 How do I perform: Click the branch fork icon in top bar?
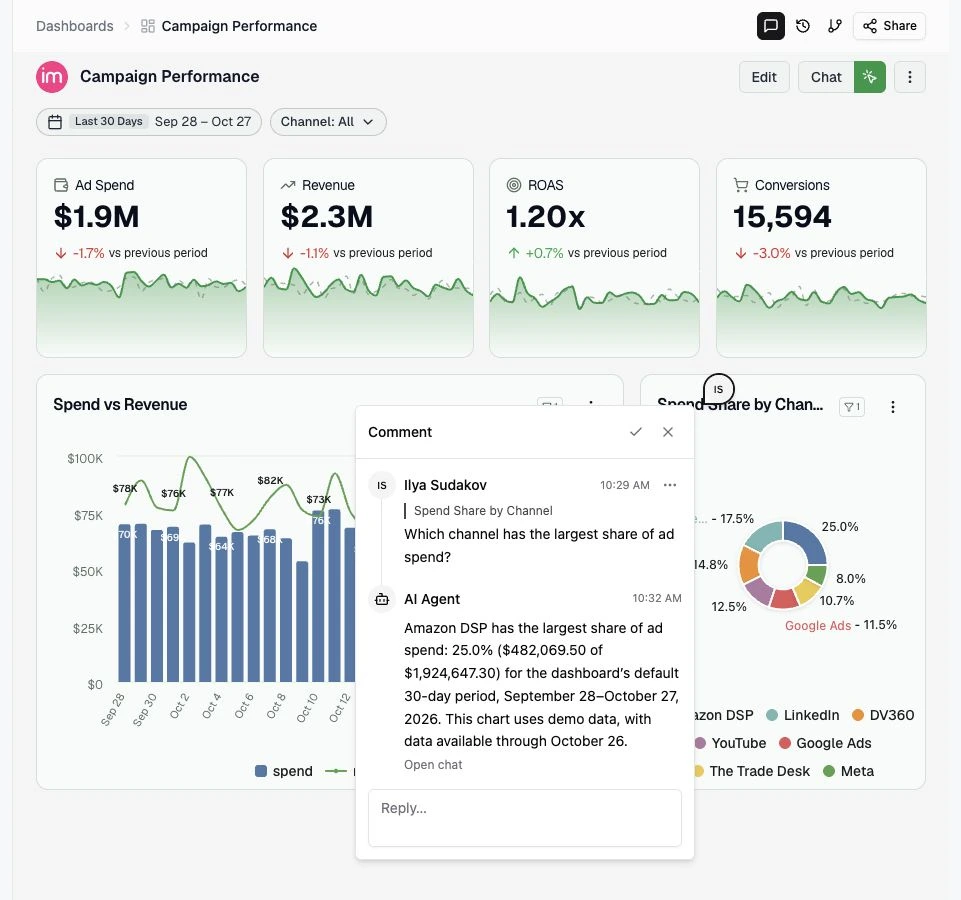pyautogui.click(x=834, y=26)
